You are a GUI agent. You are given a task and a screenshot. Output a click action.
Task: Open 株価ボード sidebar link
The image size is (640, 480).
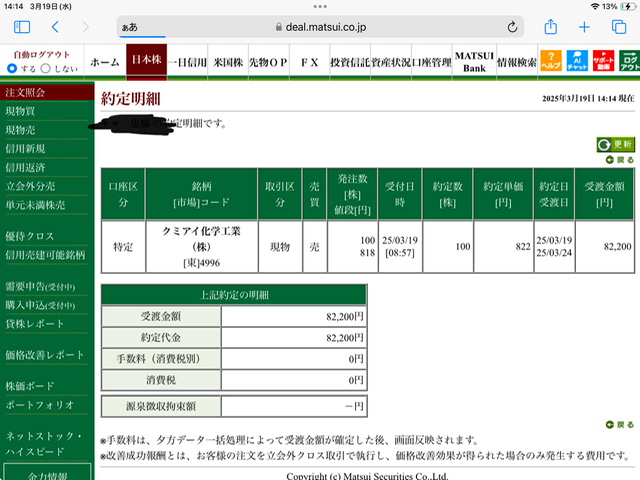tap(30, 386)
